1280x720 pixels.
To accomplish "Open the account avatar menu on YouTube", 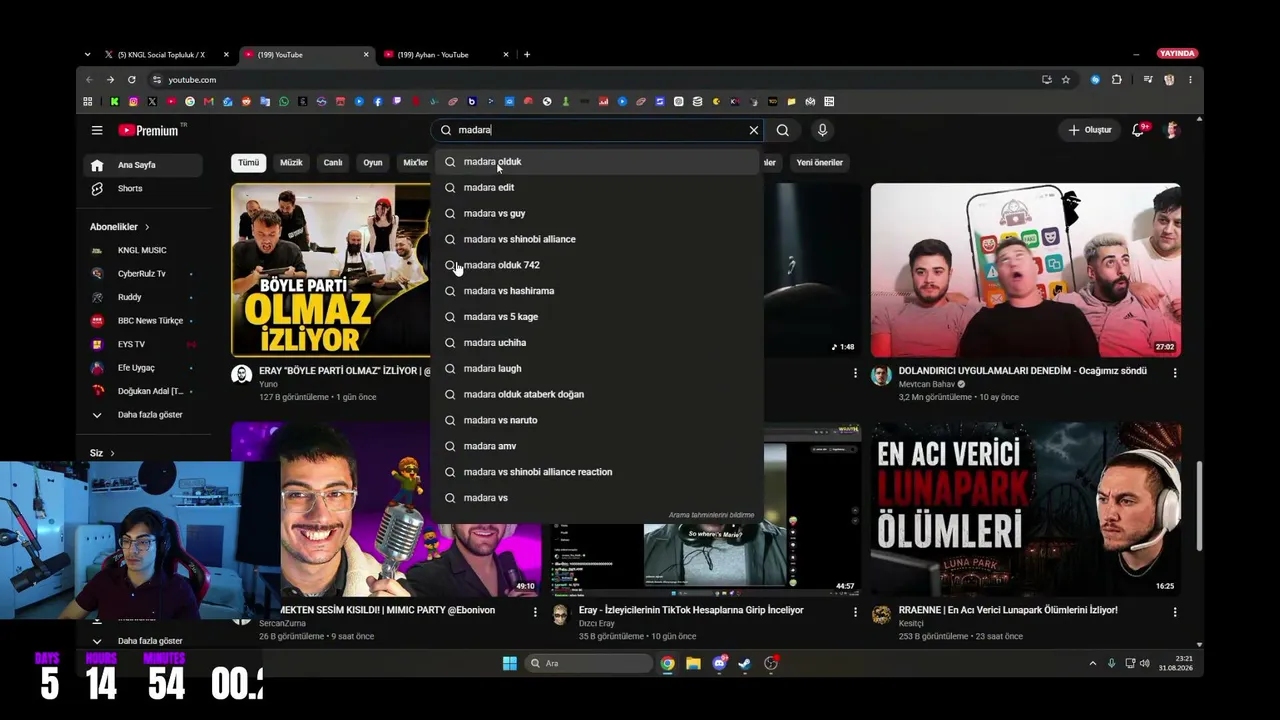I will (x=1173, y=130).
